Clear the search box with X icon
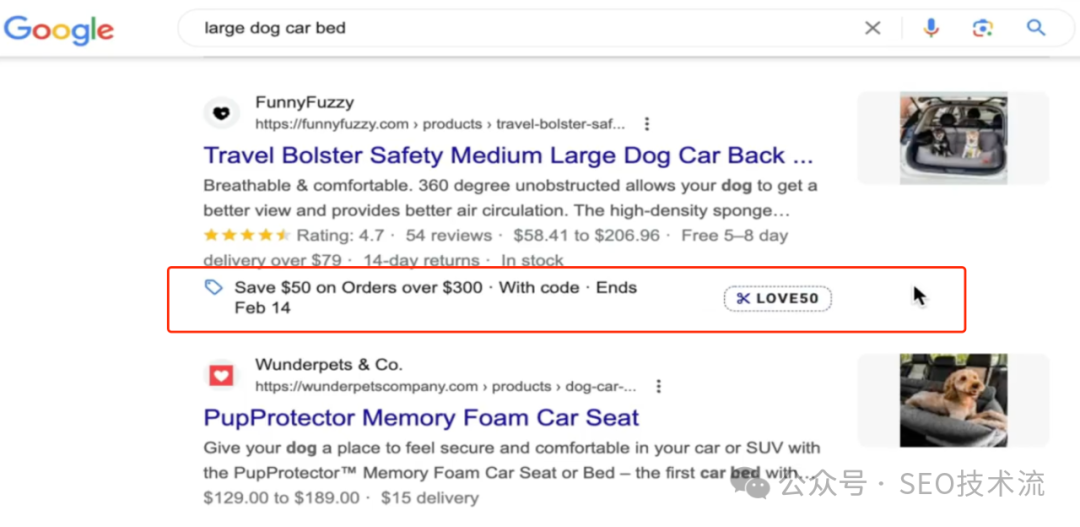 click(x=873, y=28)
